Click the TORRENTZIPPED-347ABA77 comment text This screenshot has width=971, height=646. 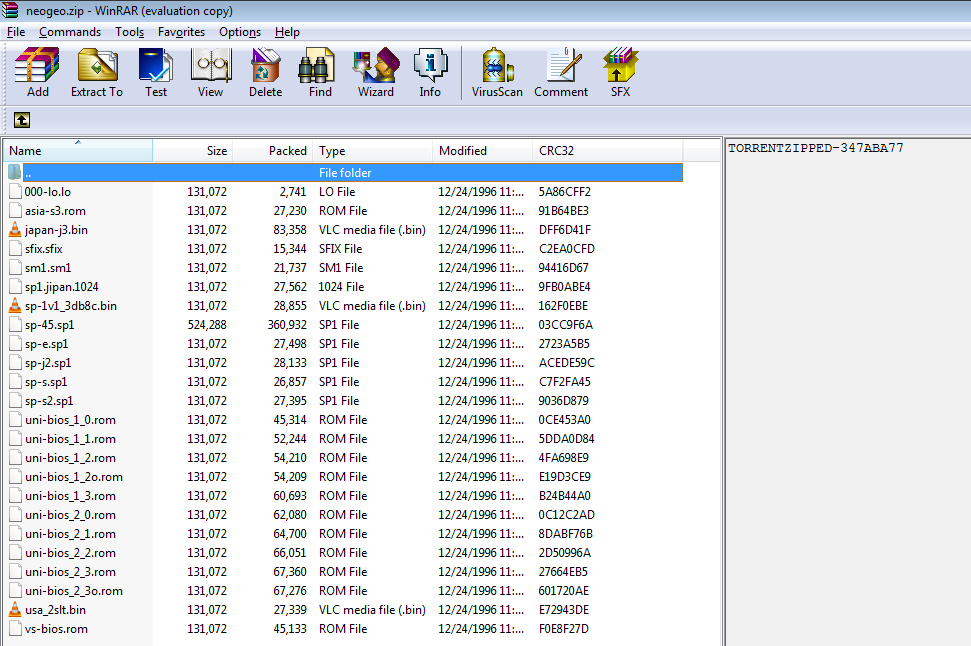coord(816,148)
